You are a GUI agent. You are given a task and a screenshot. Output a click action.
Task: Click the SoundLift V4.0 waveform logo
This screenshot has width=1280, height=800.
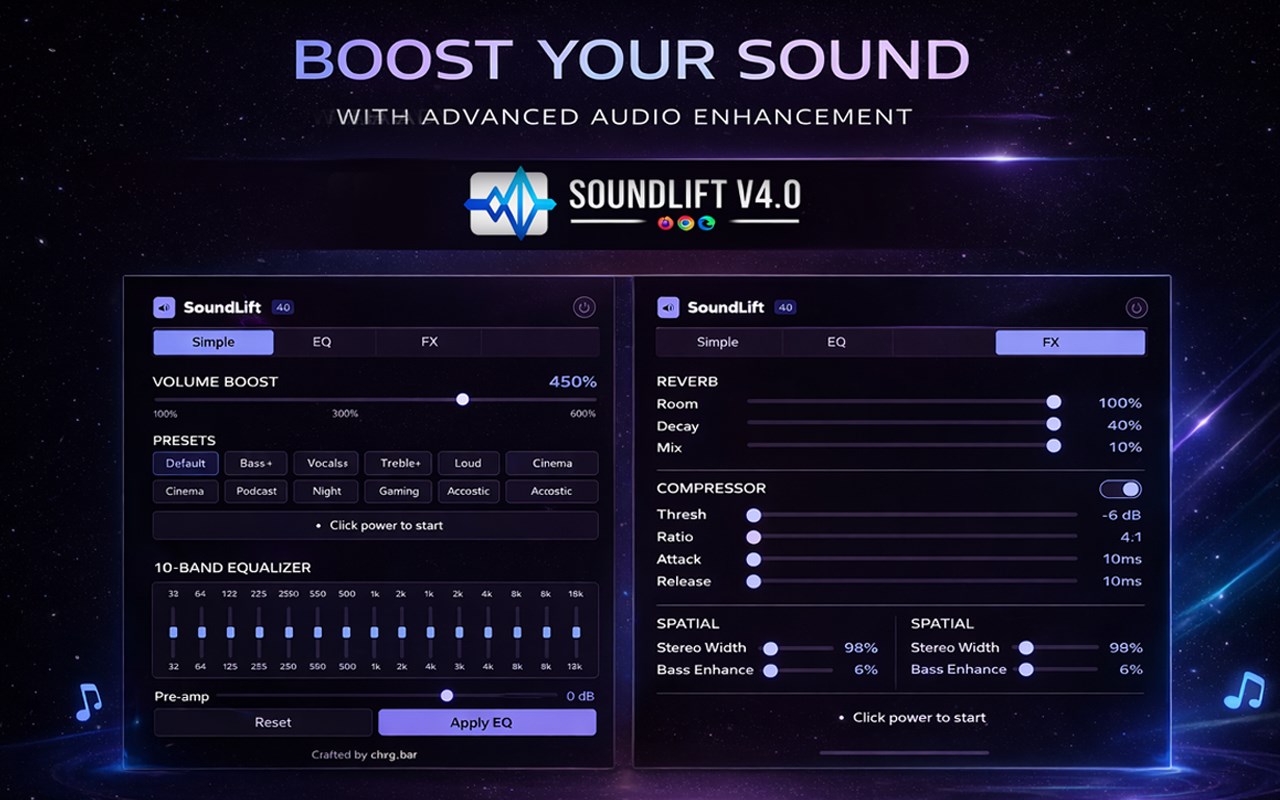(x=510, y=204)
